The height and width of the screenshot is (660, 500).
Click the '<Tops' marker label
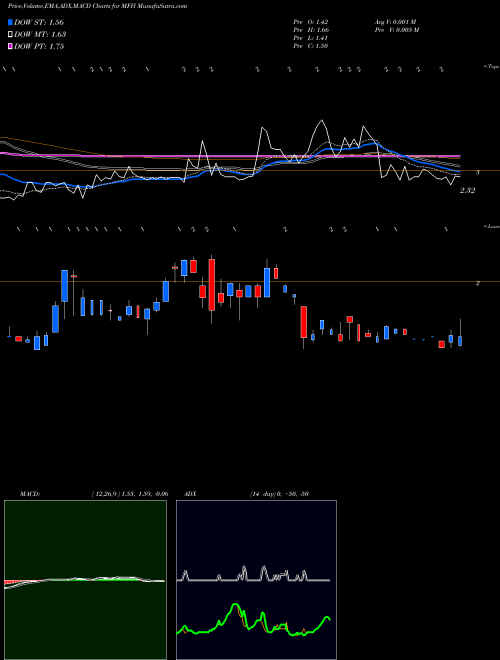pyautogui.click(x=492, y=67)
